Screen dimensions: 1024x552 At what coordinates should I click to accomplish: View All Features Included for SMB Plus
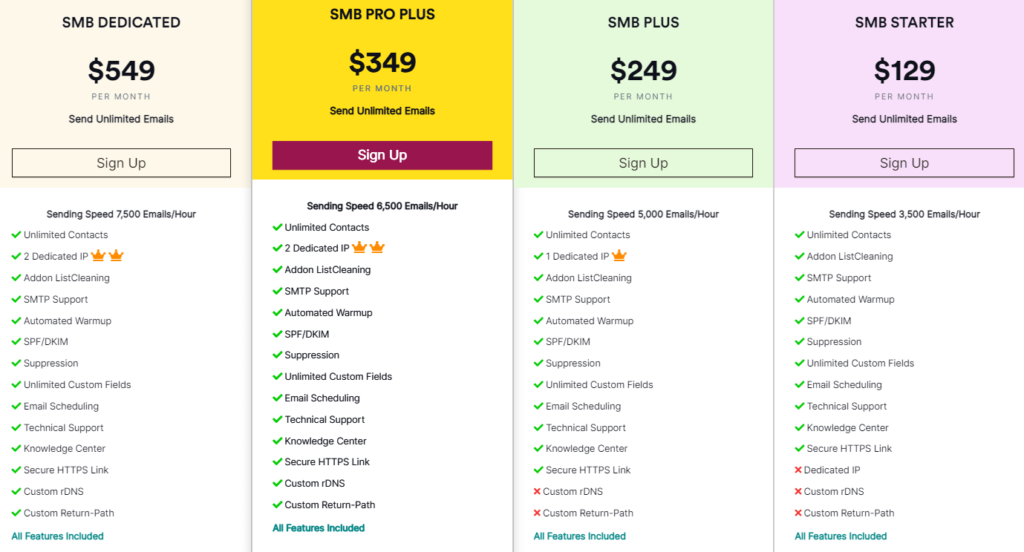[x=580, y=536]
